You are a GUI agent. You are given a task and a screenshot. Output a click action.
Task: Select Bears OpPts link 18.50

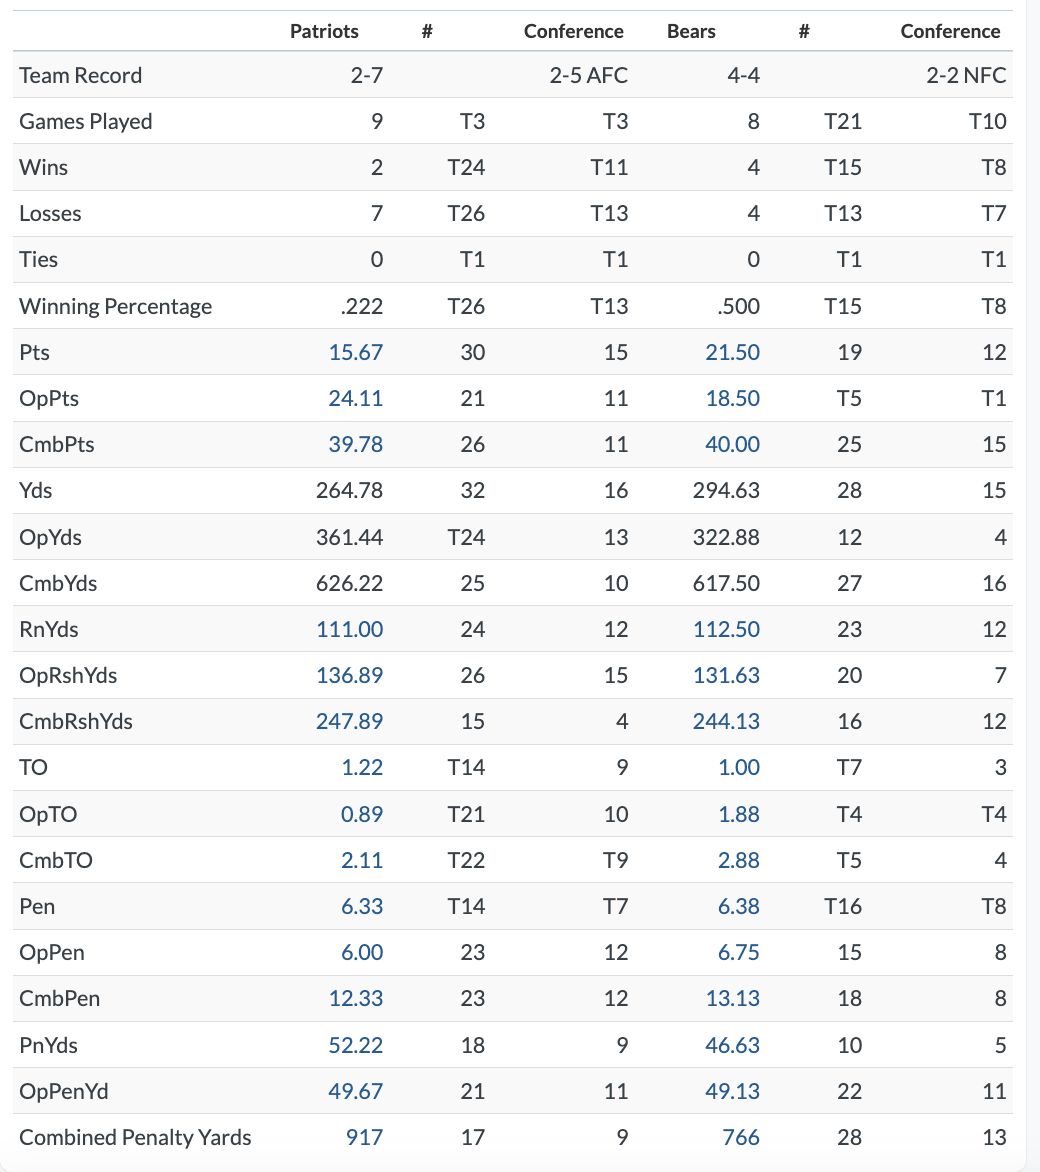(732, 398)
